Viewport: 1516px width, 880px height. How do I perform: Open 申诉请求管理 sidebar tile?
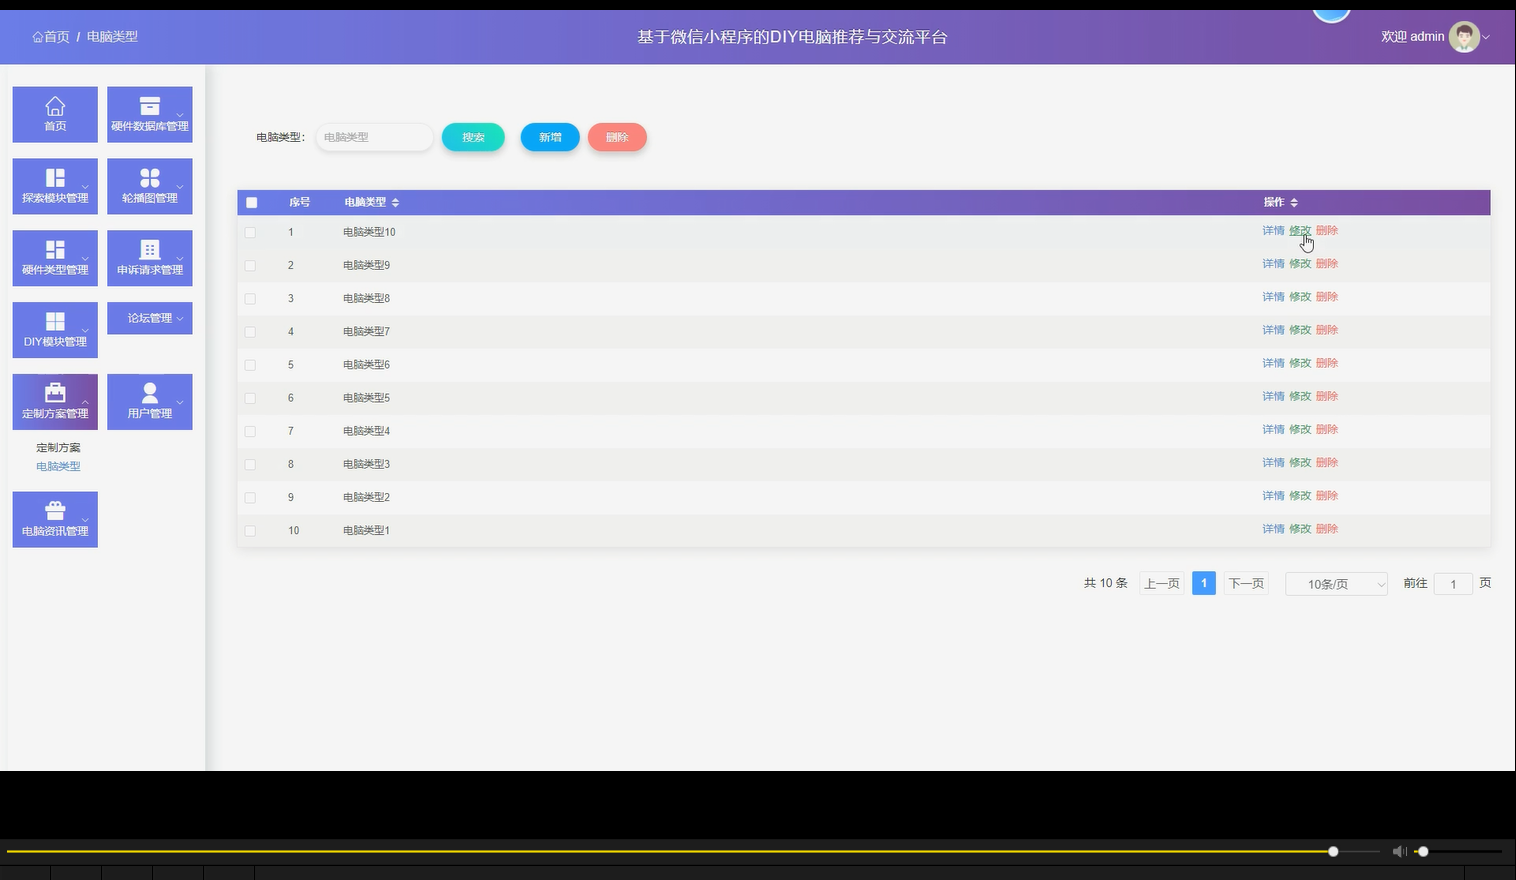pyautogui.click(x=150, y=258)
